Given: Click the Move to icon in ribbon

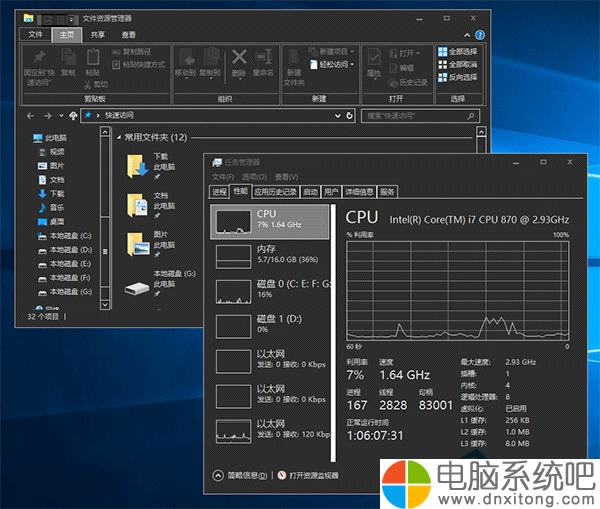Looking at the screenshot, I should pyautogui.click(x=186, y=57).
